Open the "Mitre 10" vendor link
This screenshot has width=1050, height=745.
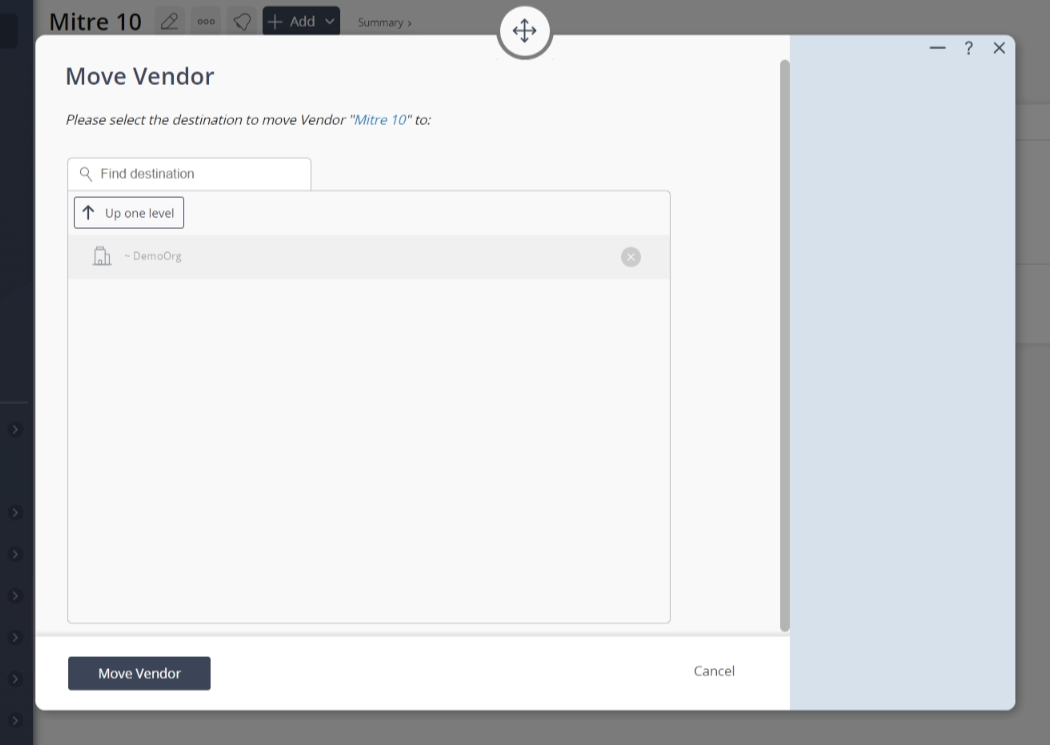point(380,120)
